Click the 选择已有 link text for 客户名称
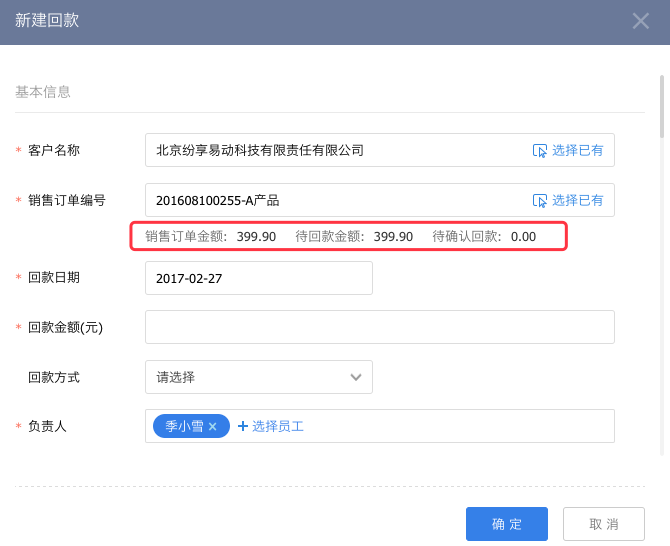Screen dimensions: 670x546 [x=578, y=150]
